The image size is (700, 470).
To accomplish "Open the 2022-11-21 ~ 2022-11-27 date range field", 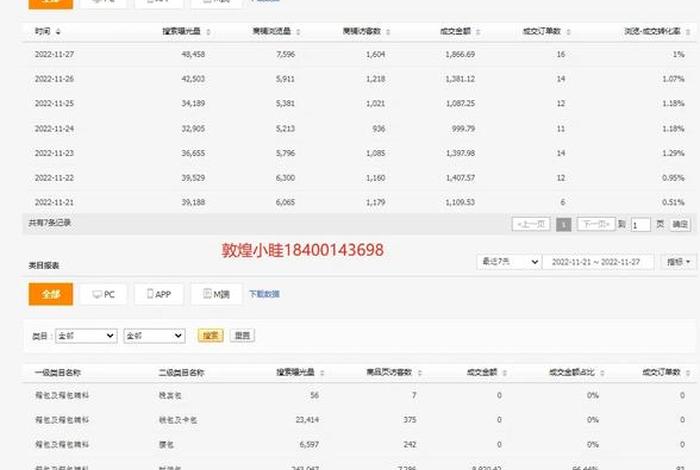I will [598, 262].
